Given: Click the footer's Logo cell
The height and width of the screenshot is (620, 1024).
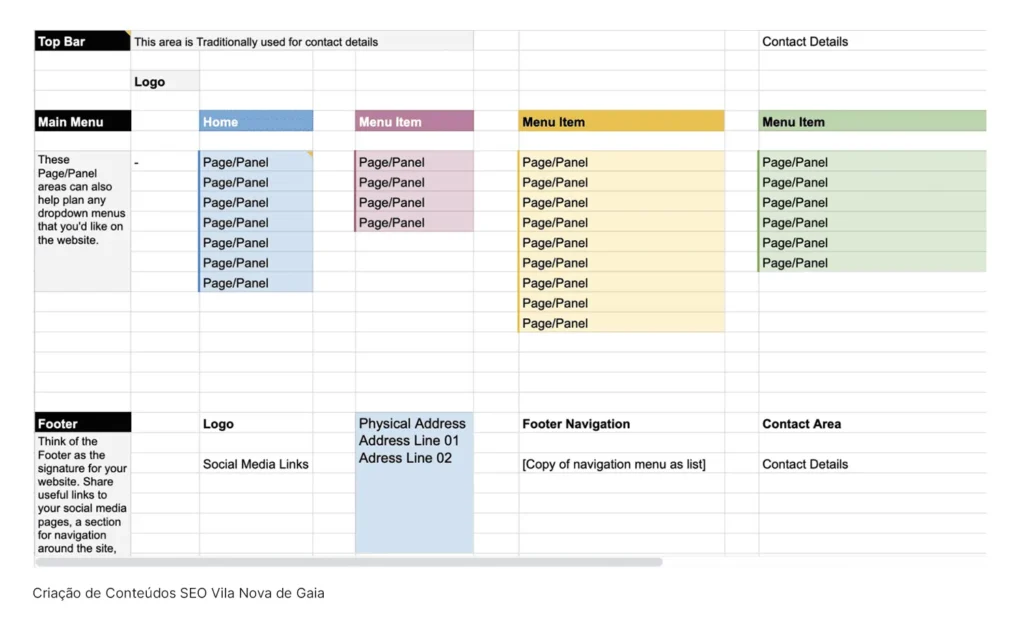Looking at the screenshot, I should 218,424.
